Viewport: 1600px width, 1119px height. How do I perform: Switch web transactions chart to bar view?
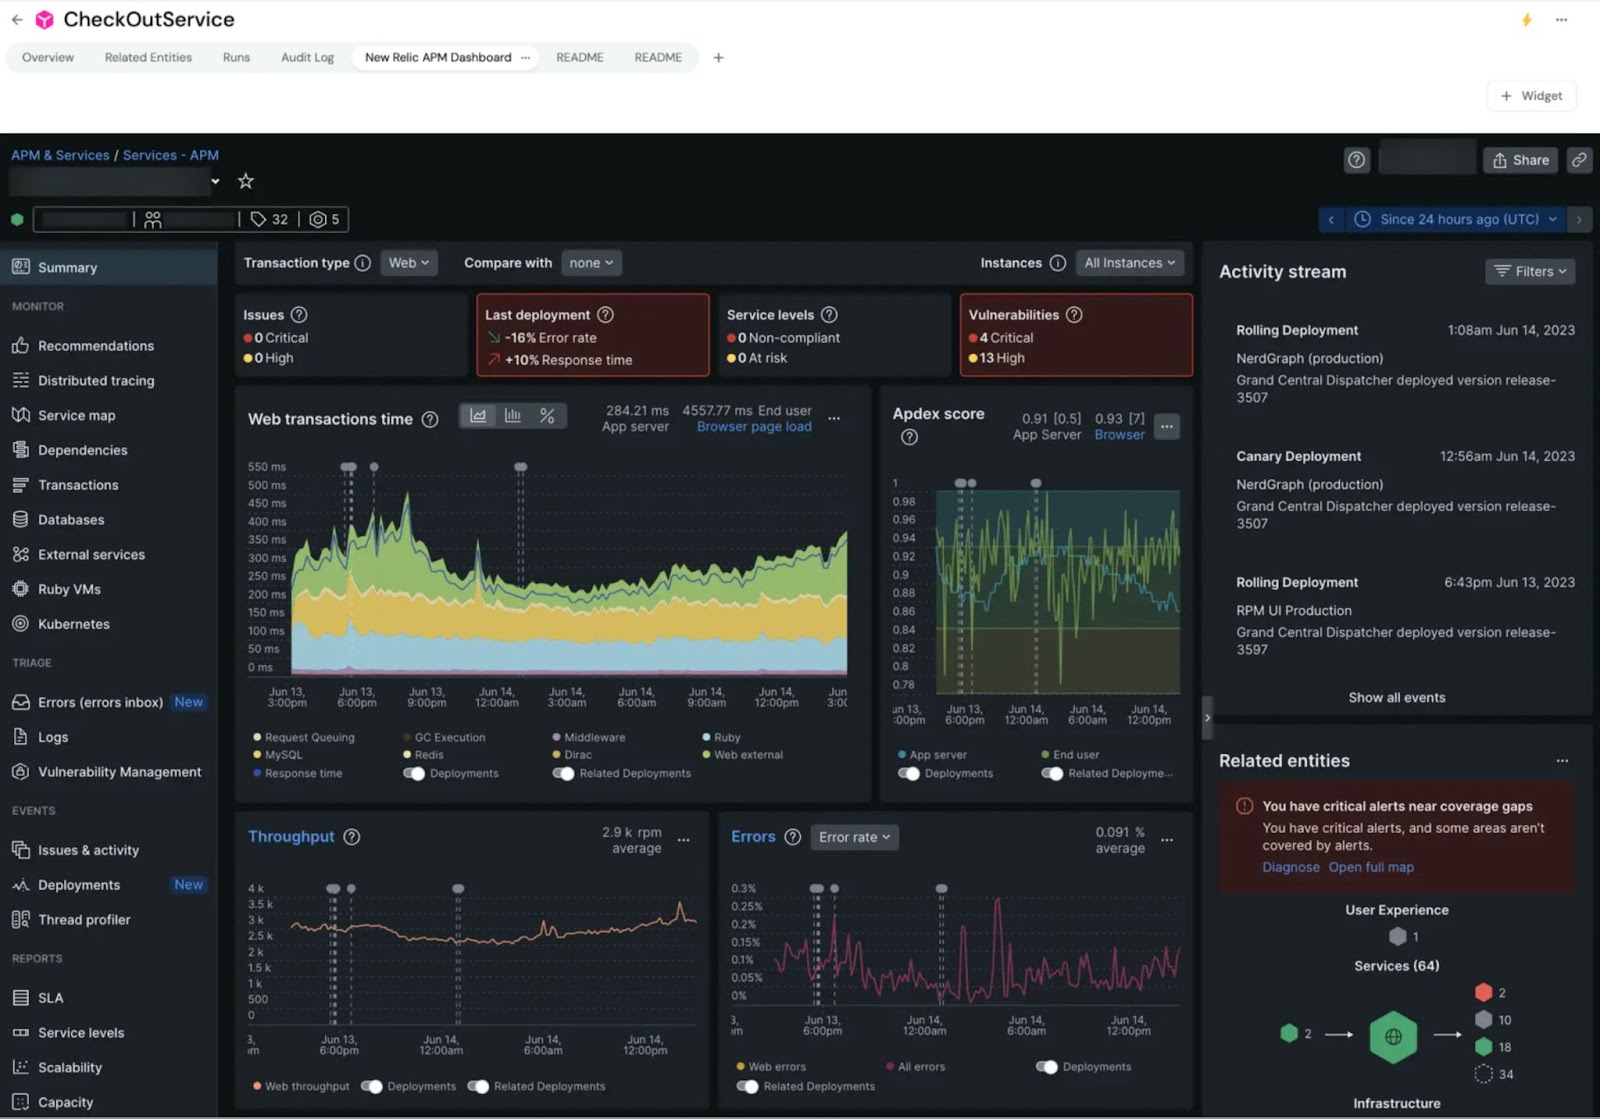(x=512, y=416)
